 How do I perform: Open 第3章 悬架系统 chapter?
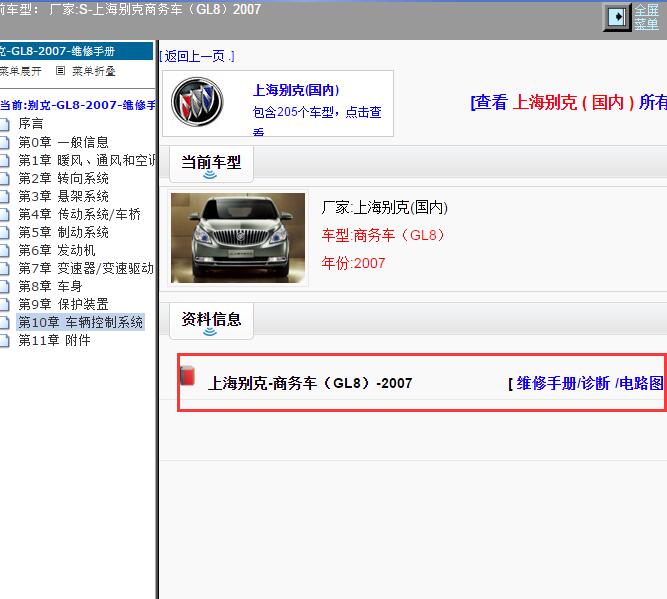(63, 196)
